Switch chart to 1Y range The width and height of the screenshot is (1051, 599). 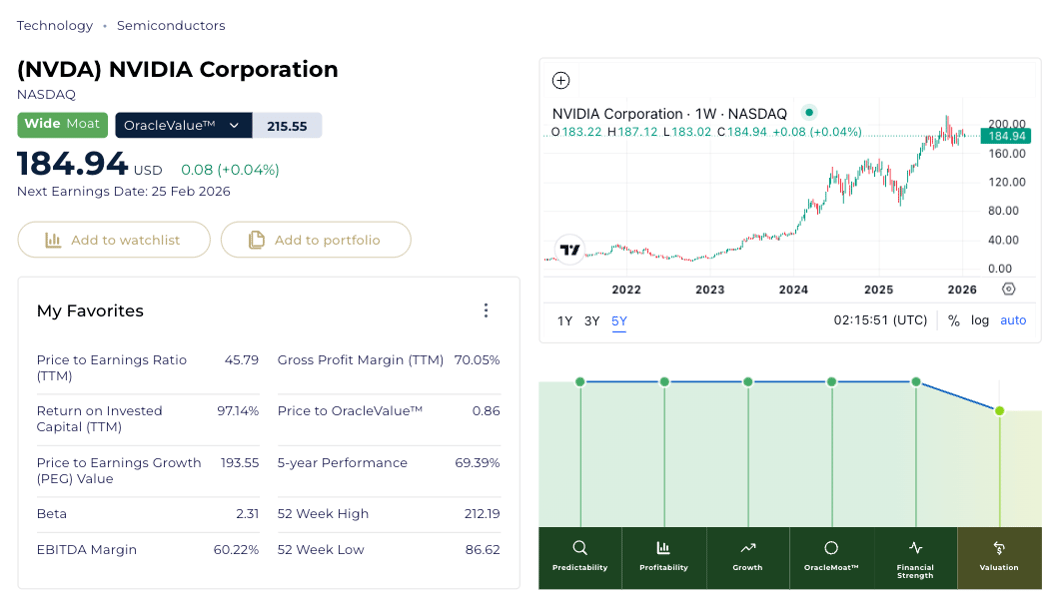(x=565, y=321)
